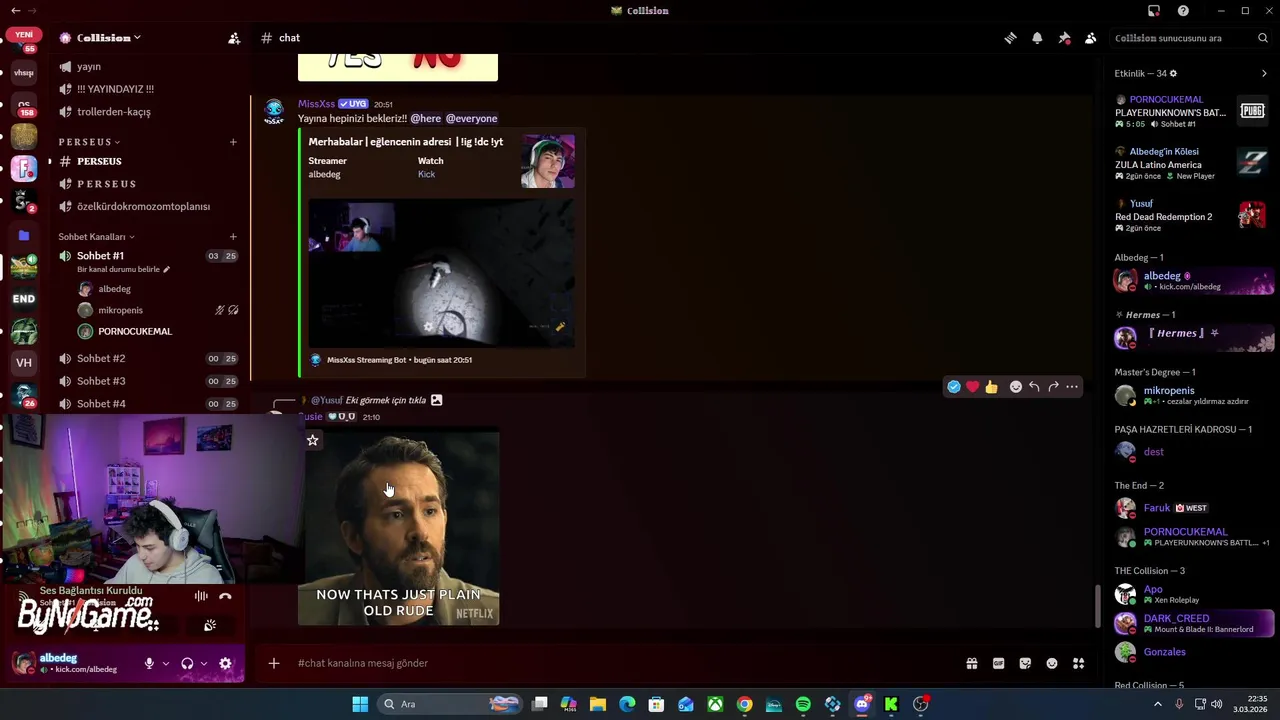Viewport: 1280px width, 720px height.
Task: Open the Collision server dropdown menu
Action: pos(100,38)
